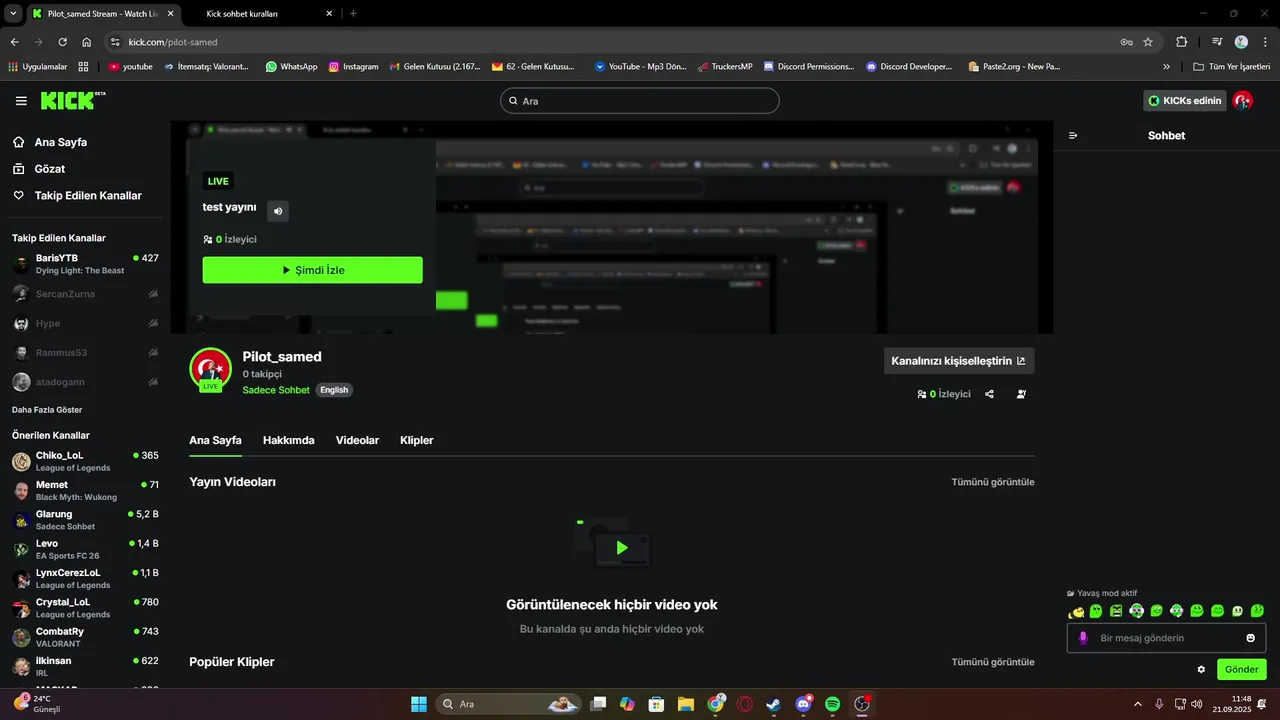
Task: Select Ana Sayfa channel tab
Action: pos(215,440)
